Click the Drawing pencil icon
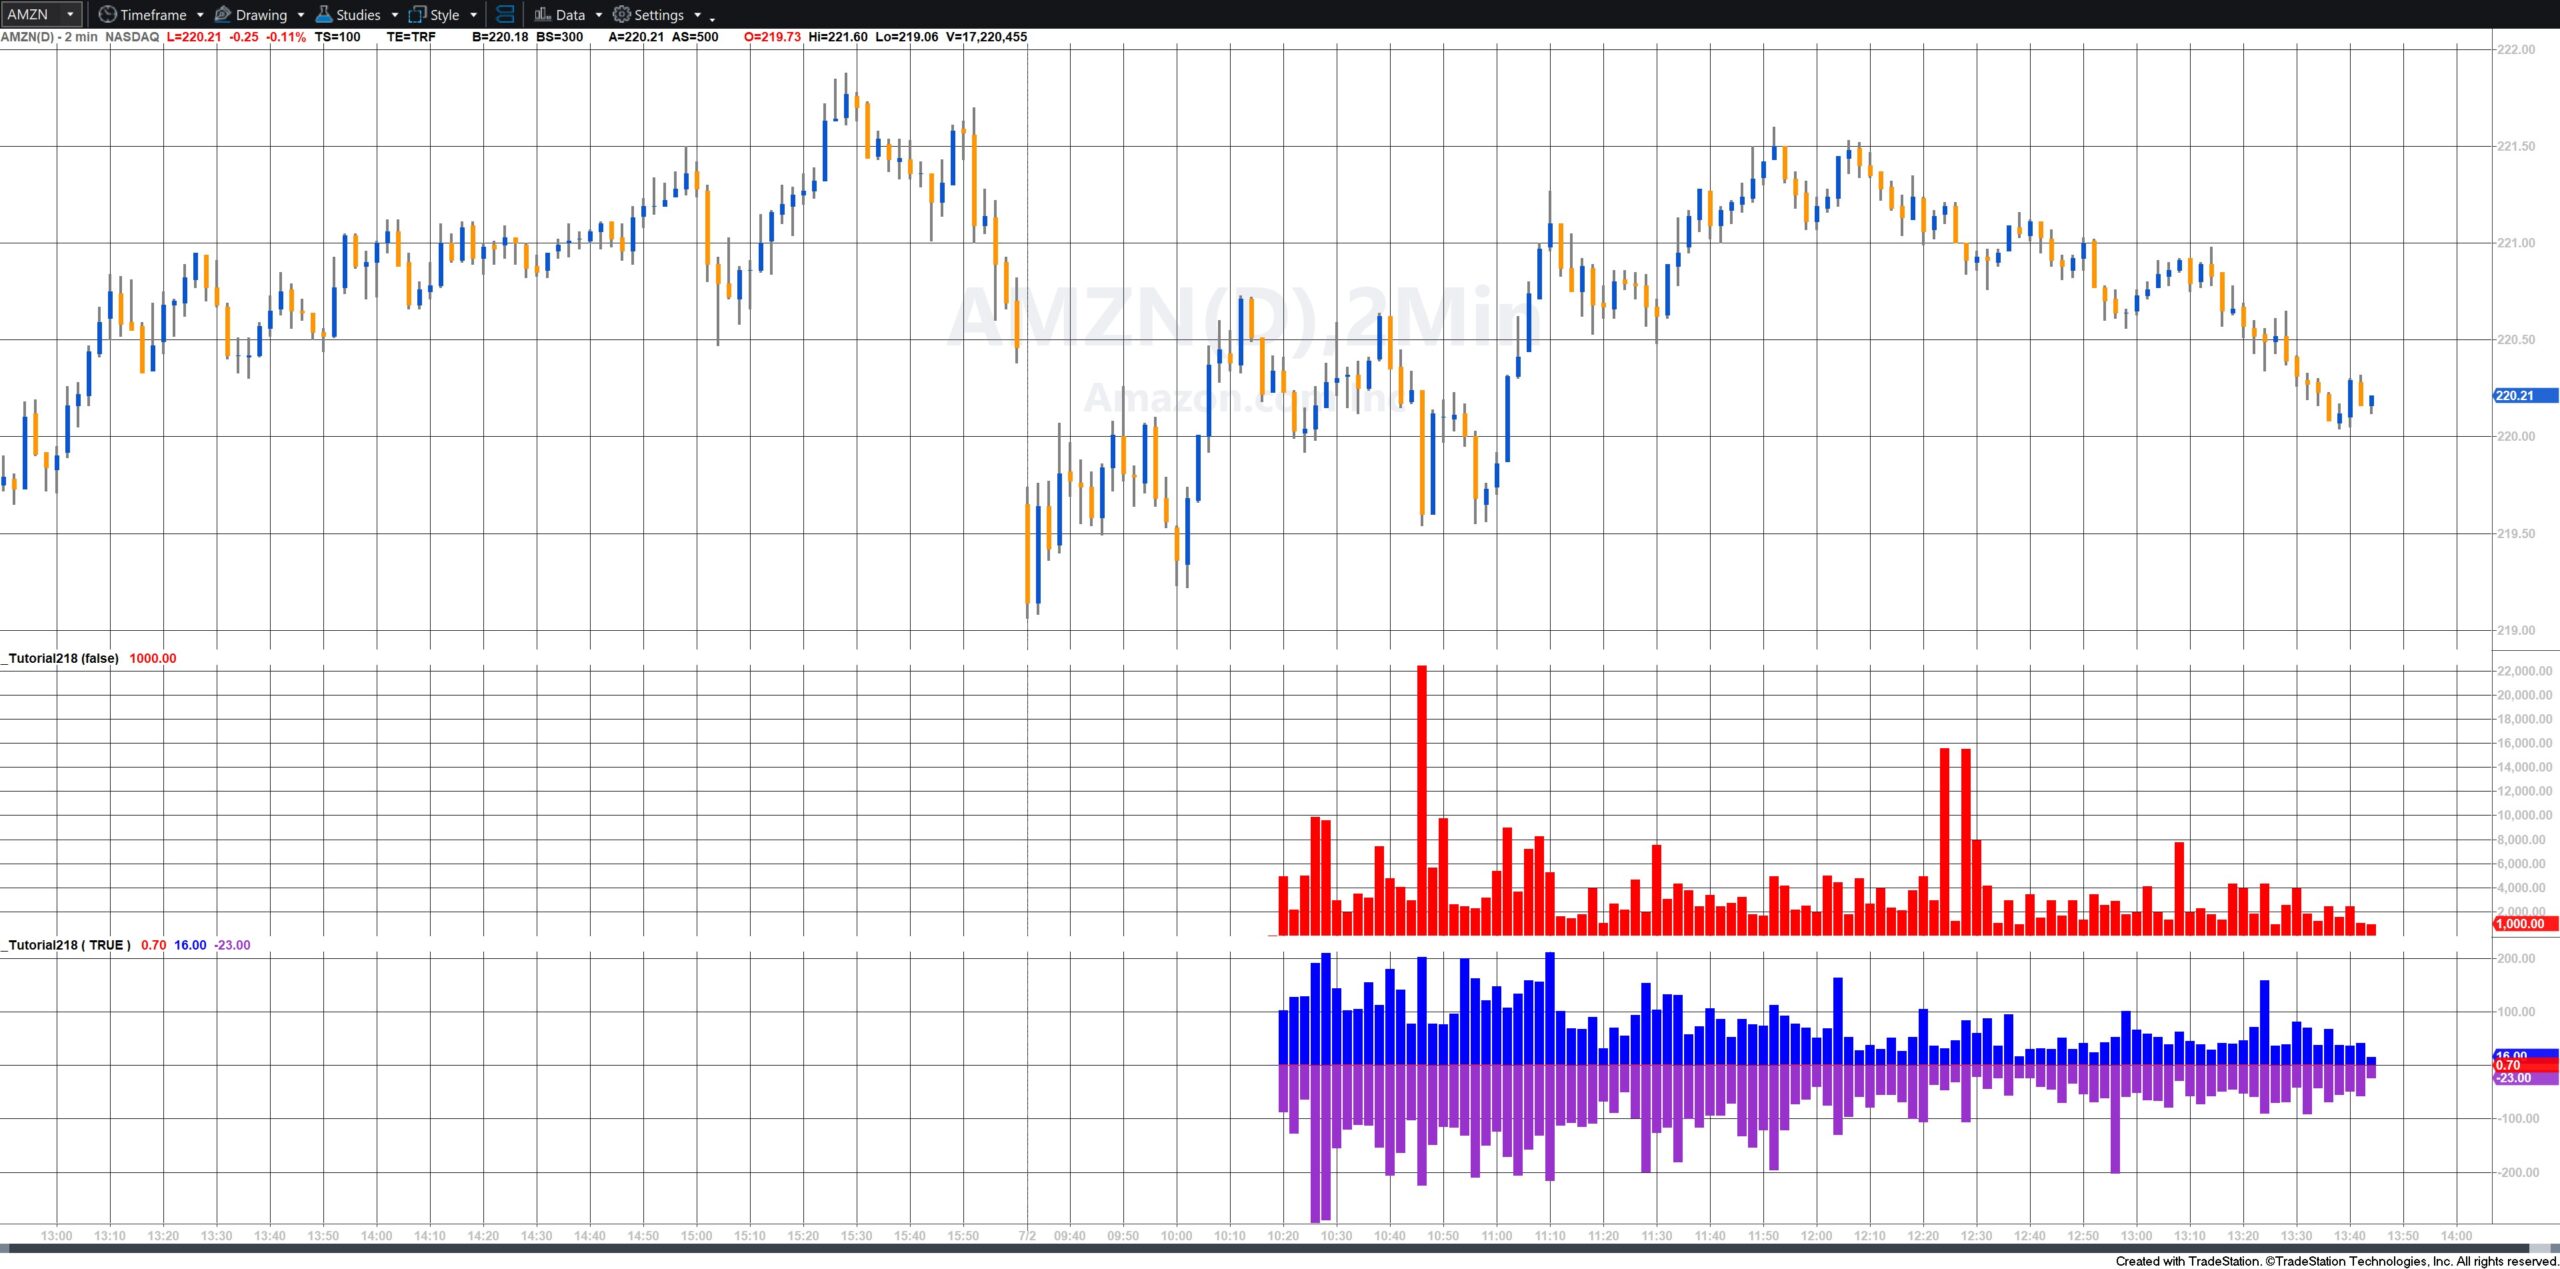The image size is (2560, 1269). [x=223, y=14]
